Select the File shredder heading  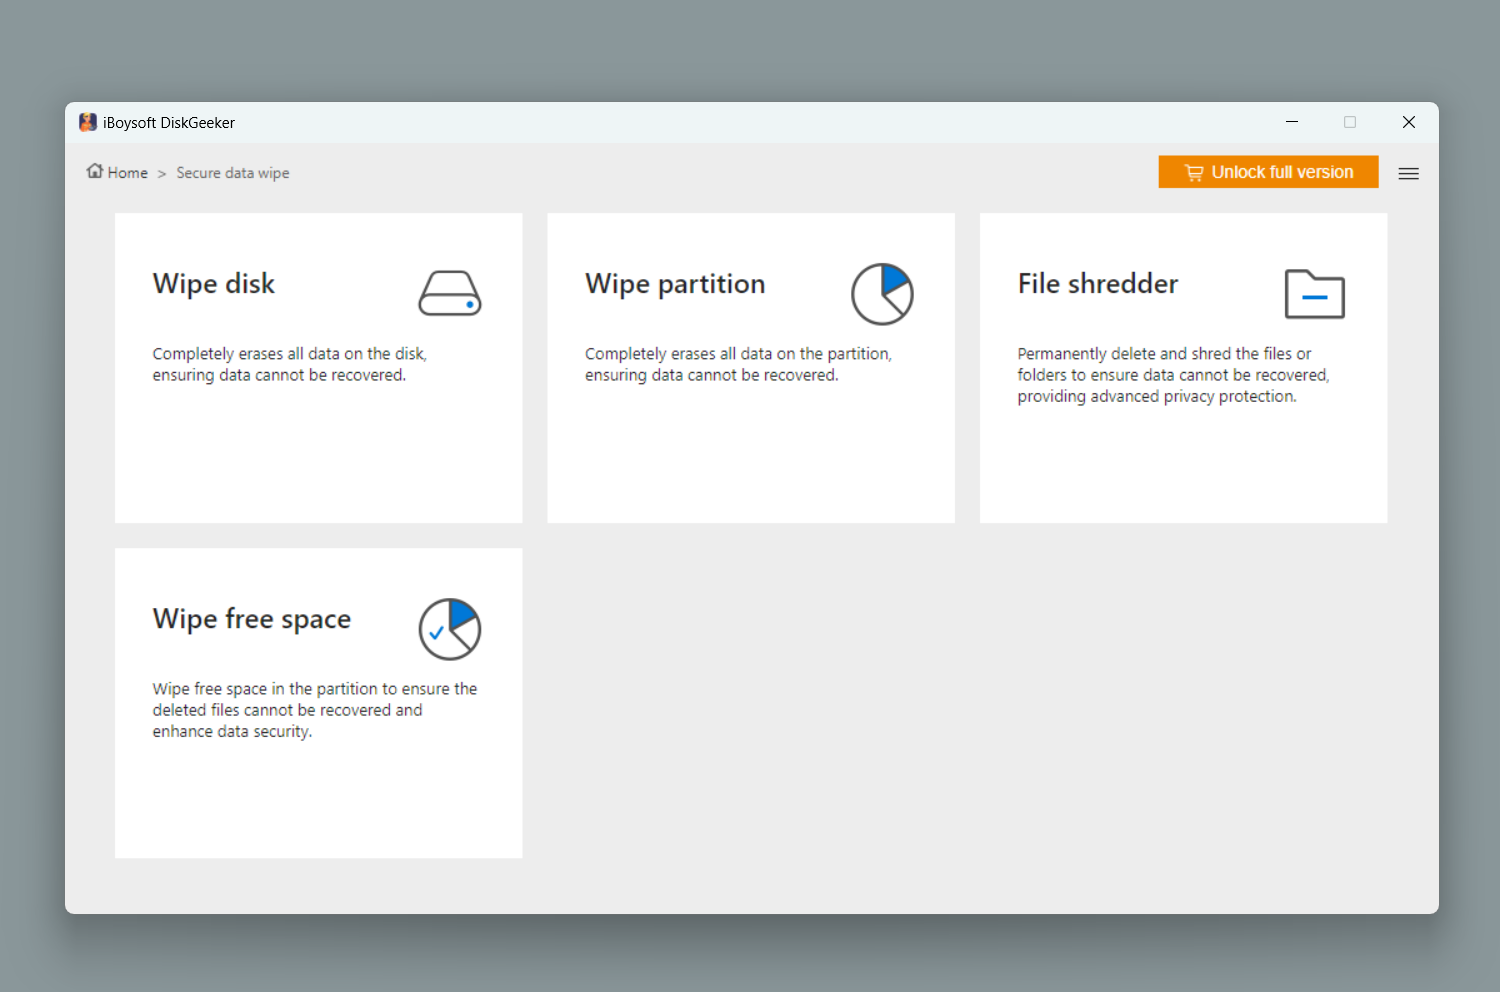pos(1098,284)
